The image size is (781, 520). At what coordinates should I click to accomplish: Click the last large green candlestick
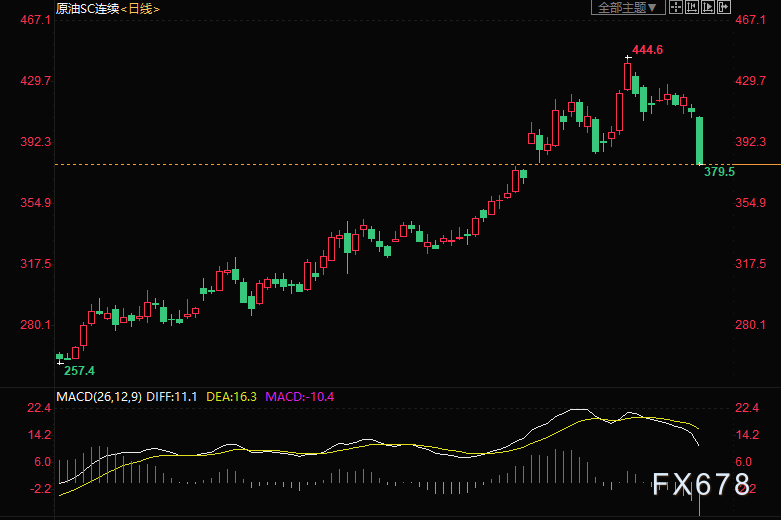coord(699,140)
